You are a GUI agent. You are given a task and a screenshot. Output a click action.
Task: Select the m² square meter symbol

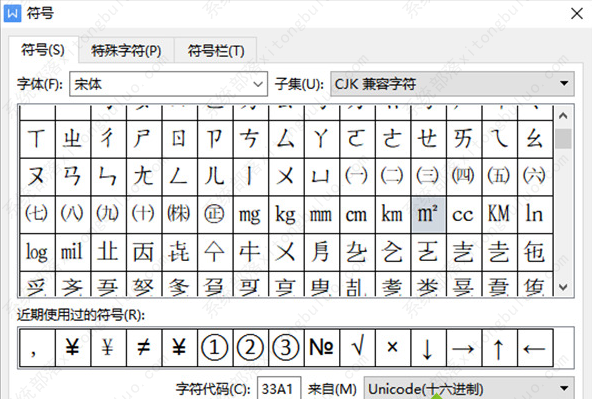pos(429,214)
